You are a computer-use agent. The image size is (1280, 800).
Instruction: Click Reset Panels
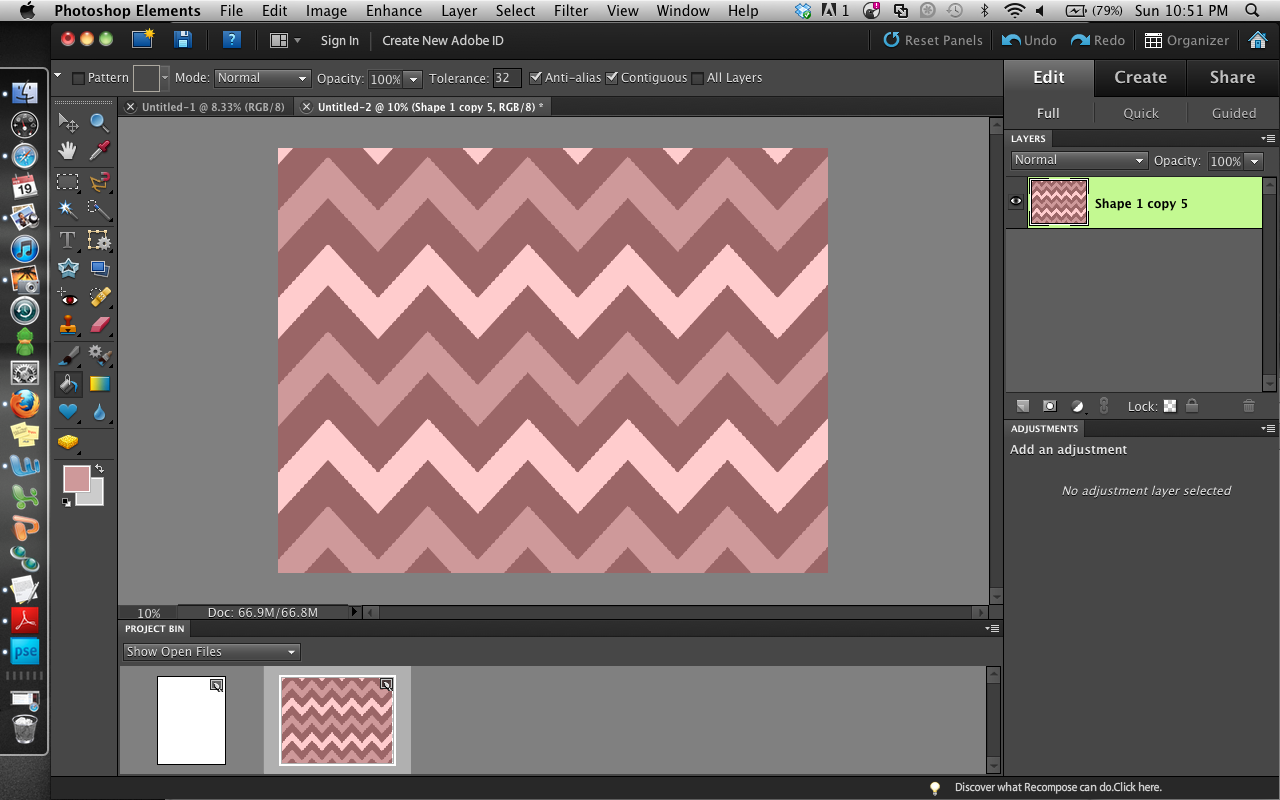click(933, 40)
